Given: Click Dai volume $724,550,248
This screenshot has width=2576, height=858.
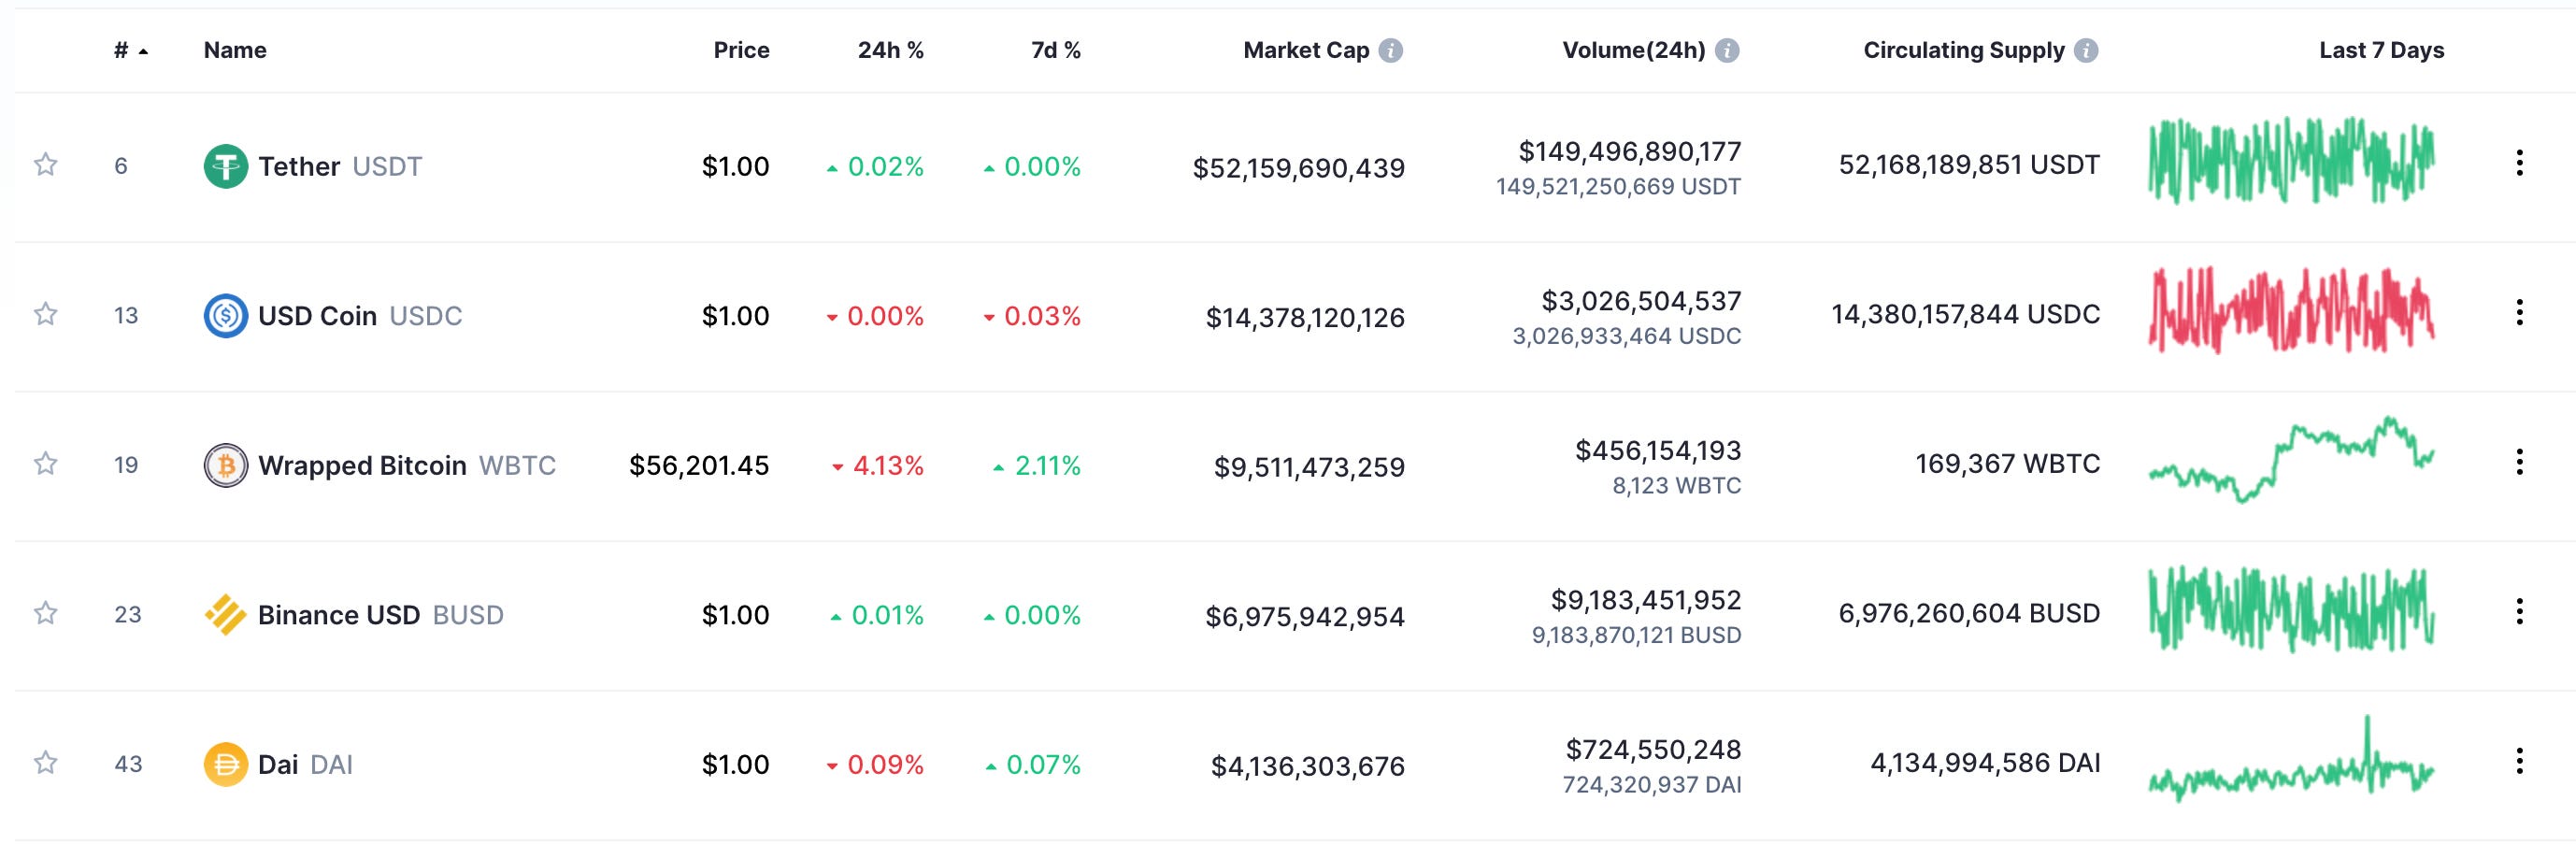Looking at the screenshot, I should [1653, 750].
